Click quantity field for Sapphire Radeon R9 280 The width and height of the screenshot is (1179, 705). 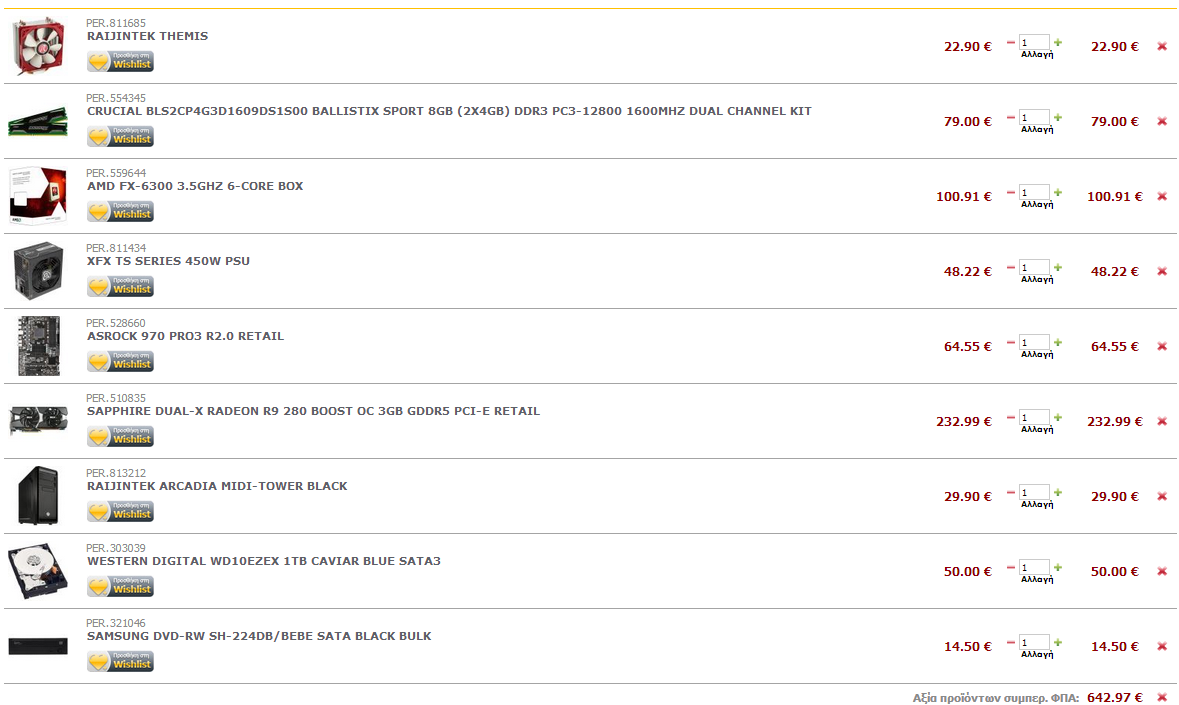click(x=1034, y=418)
